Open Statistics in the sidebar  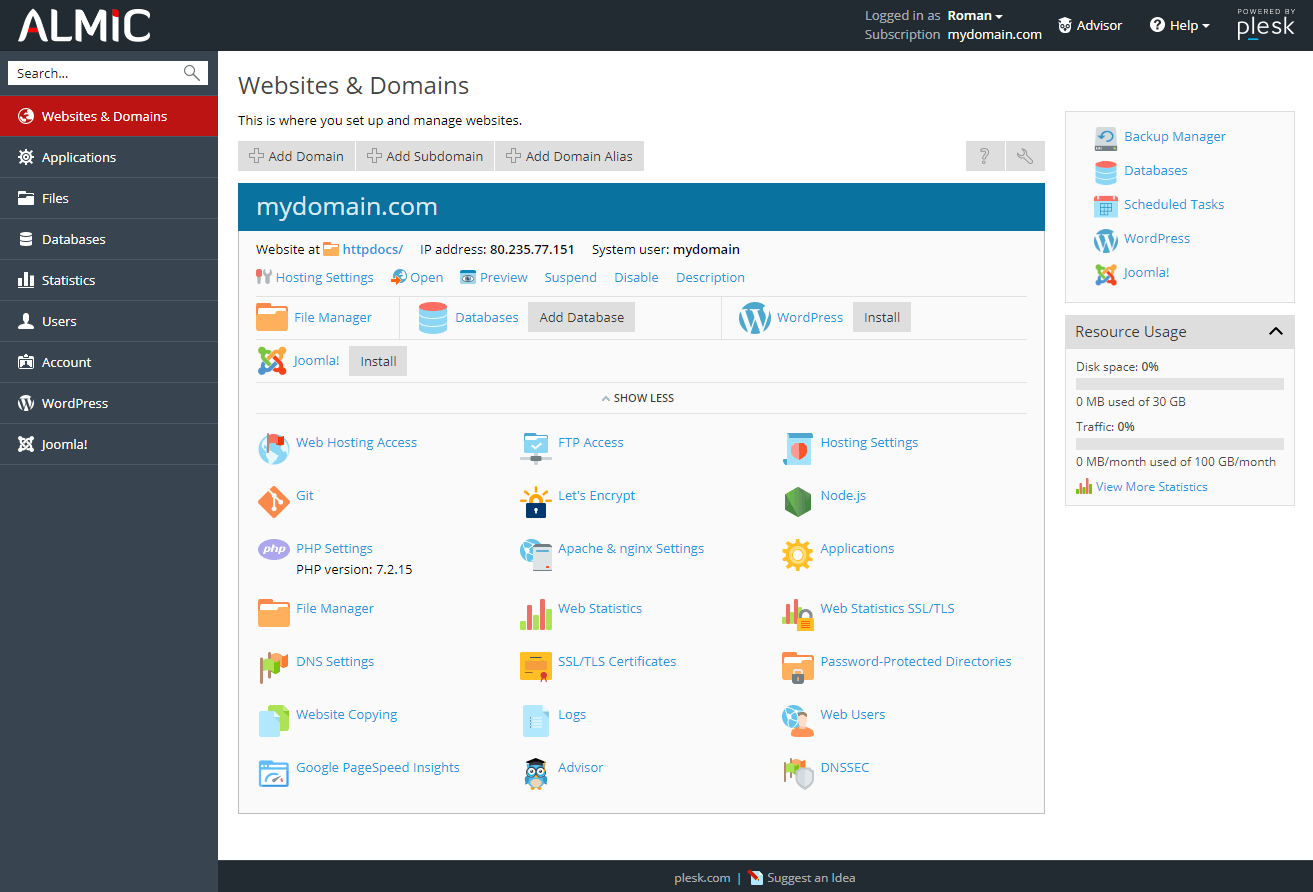pos(109,280)
